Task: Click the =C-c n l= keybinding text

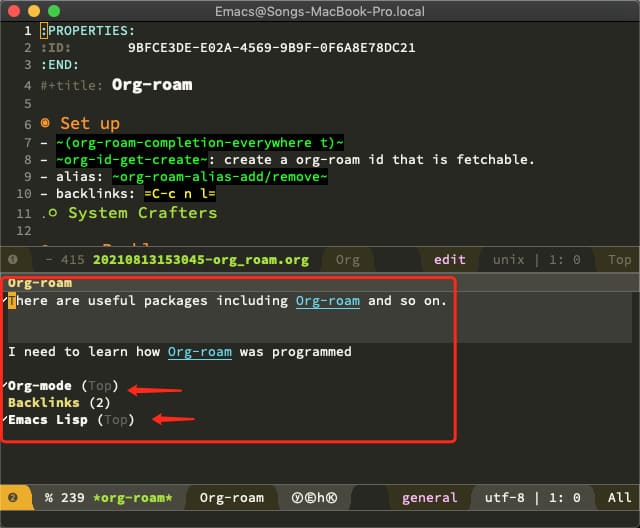Action: point(180,194)
